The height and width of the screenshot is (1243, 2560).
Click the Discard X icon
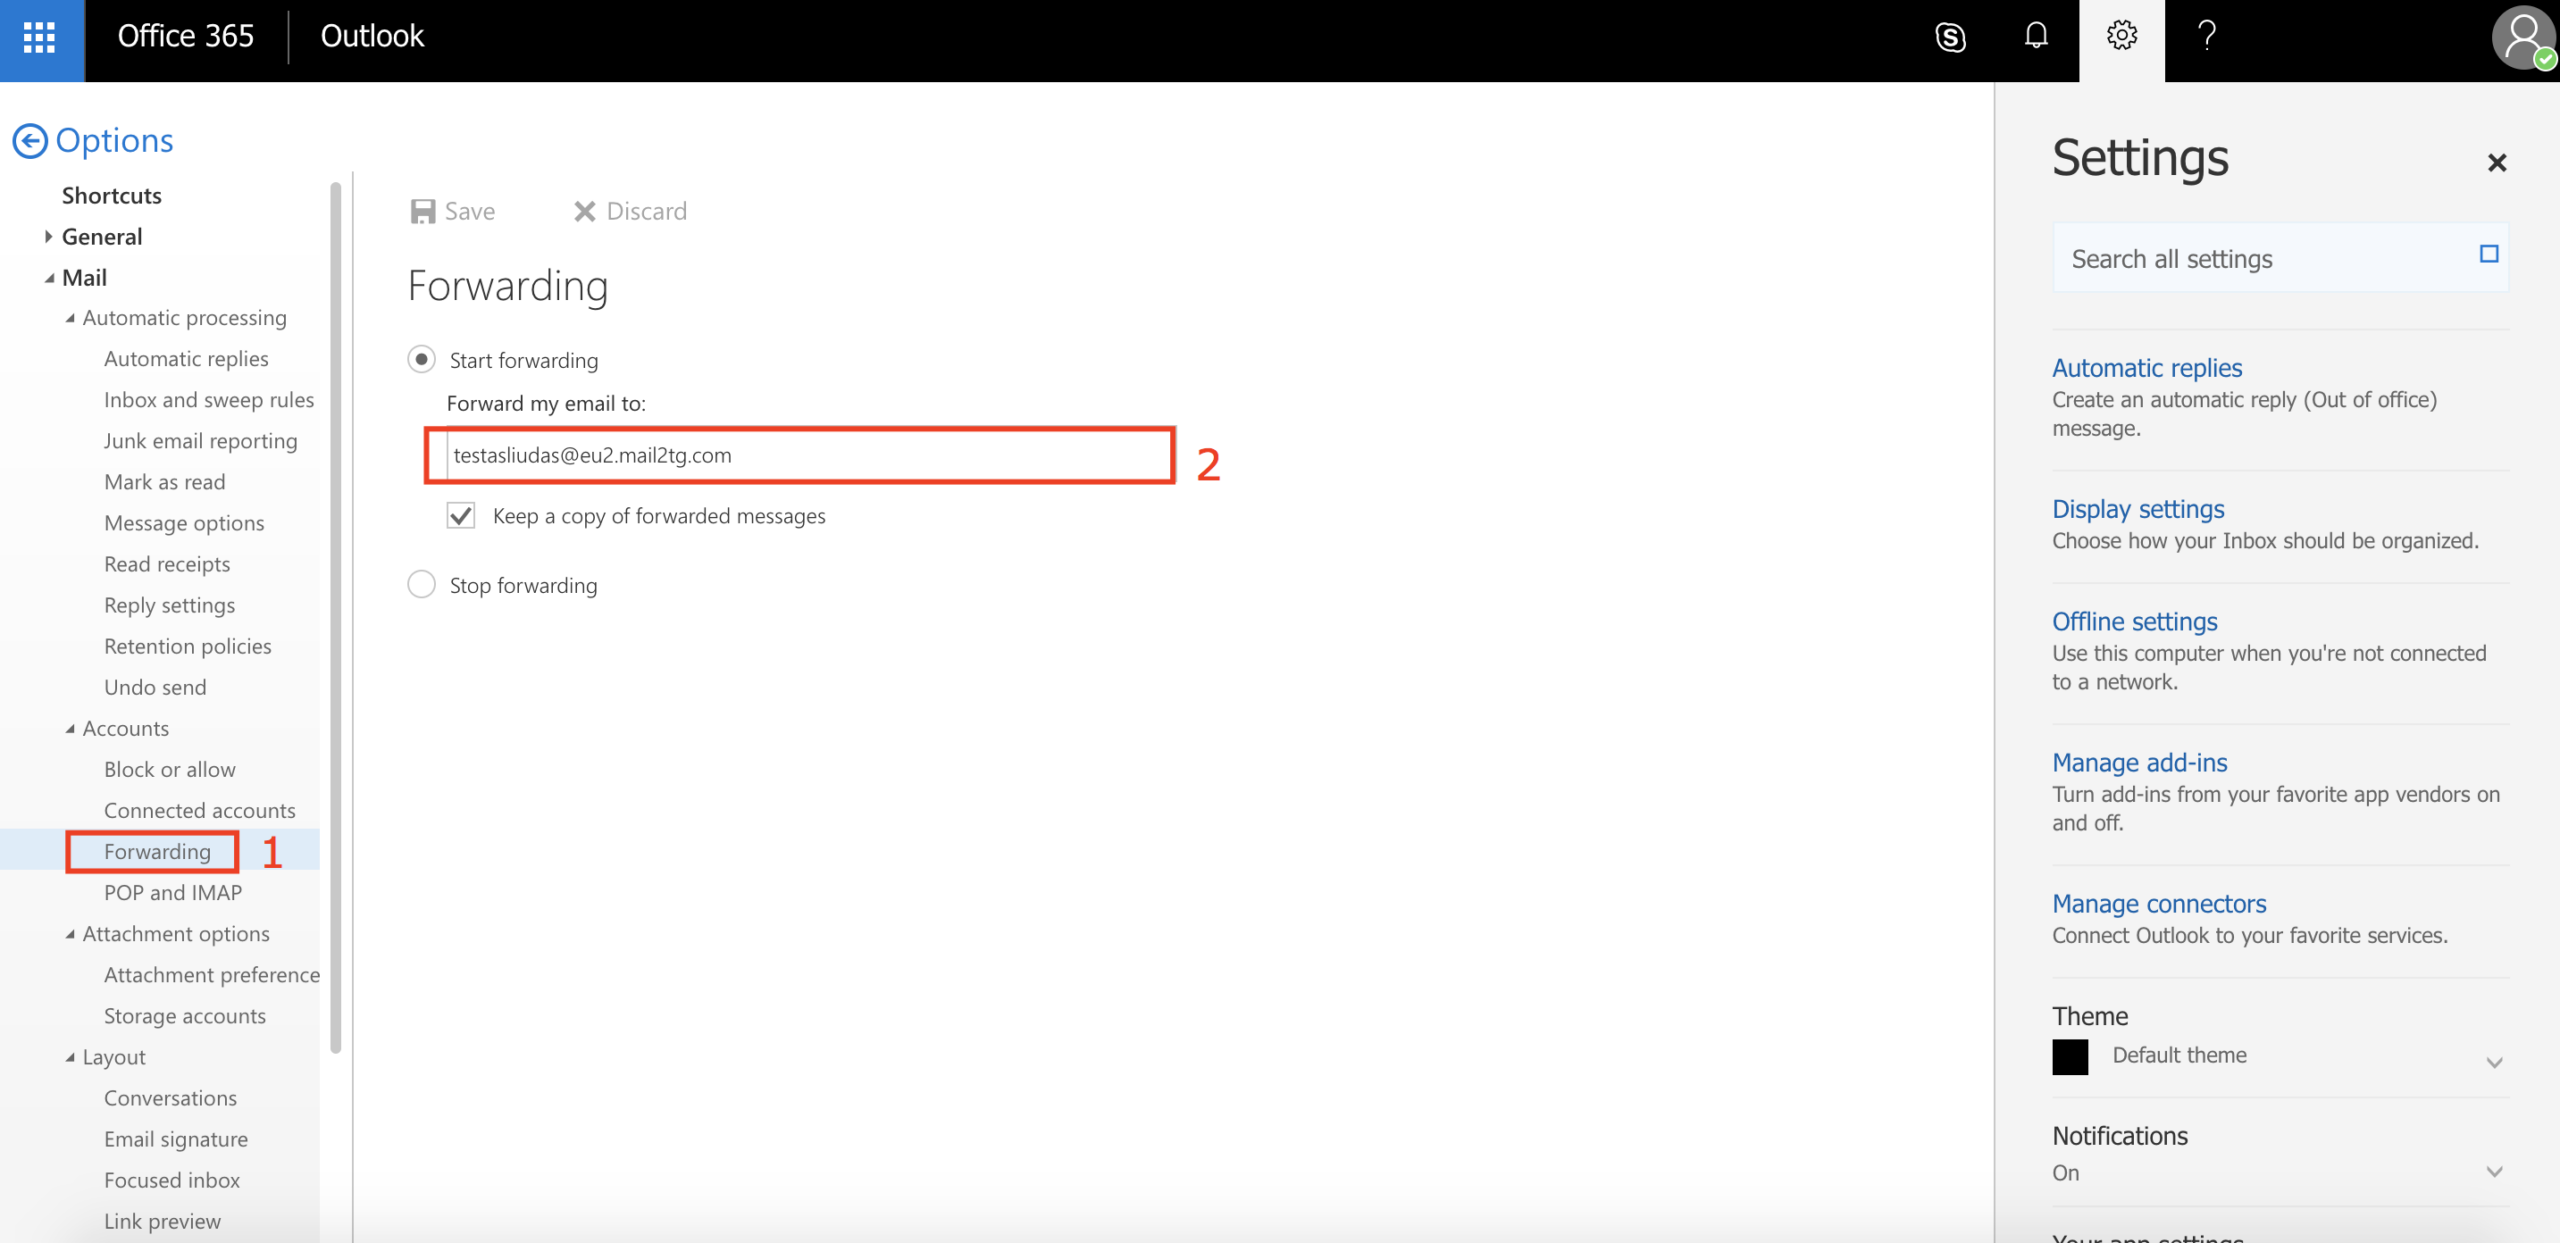click(585, 211)
